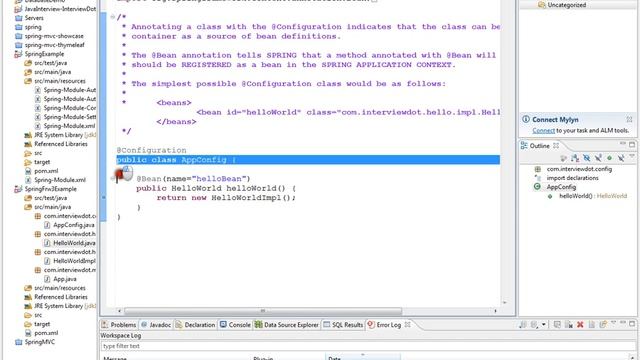
Task: Select the SpringFrw3Example project
Action: point(50,189)
